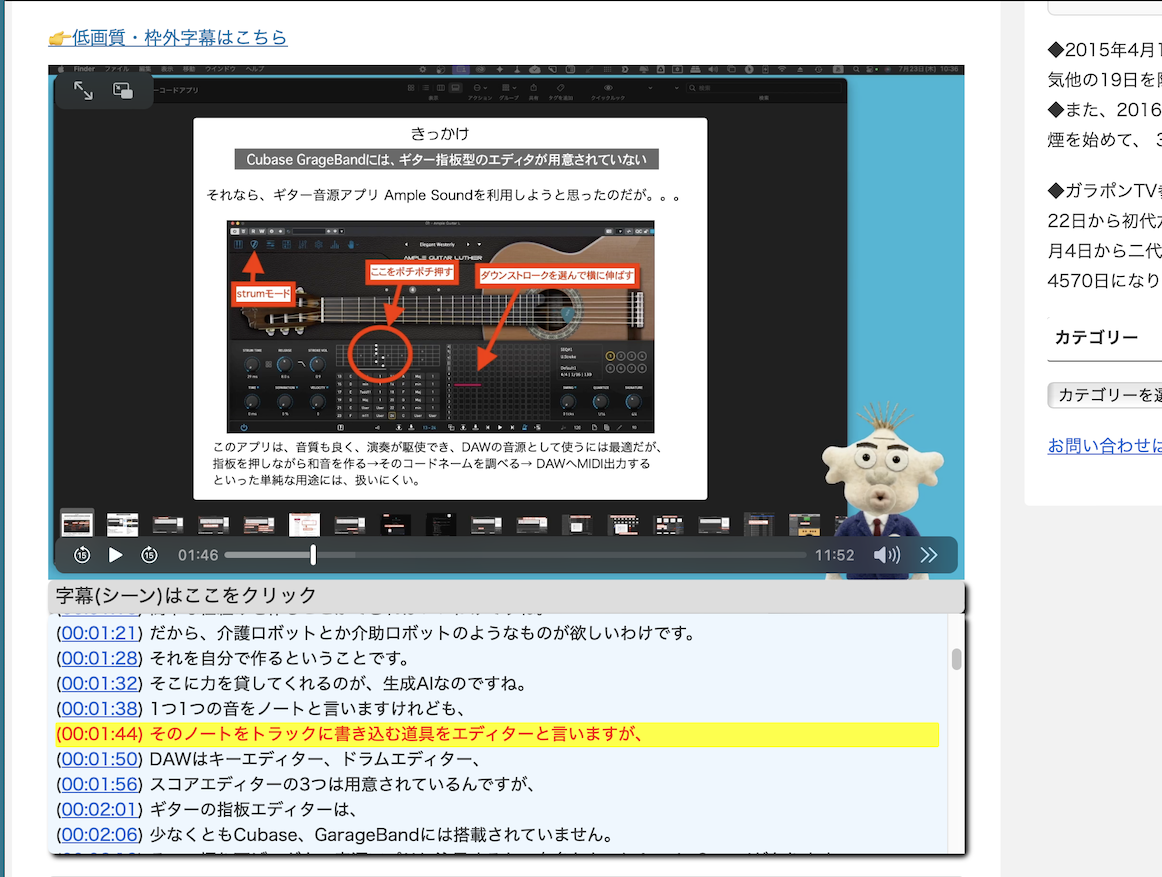Toggle the 字幕(シーン)はここをクリック bar
The height and width of the screenshot is (877, 1162).
point(507,596)
